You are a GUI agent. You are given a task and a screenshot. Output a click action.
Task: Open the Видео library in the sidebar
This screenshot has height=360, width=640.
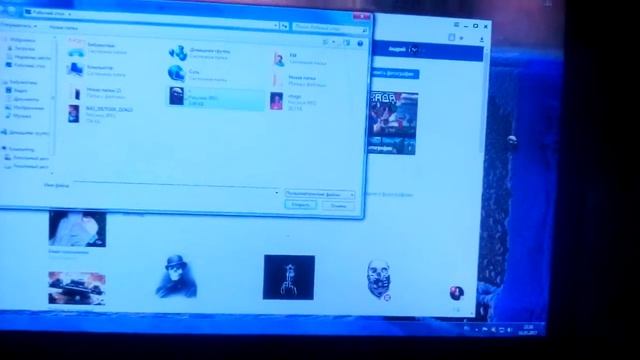17,91
